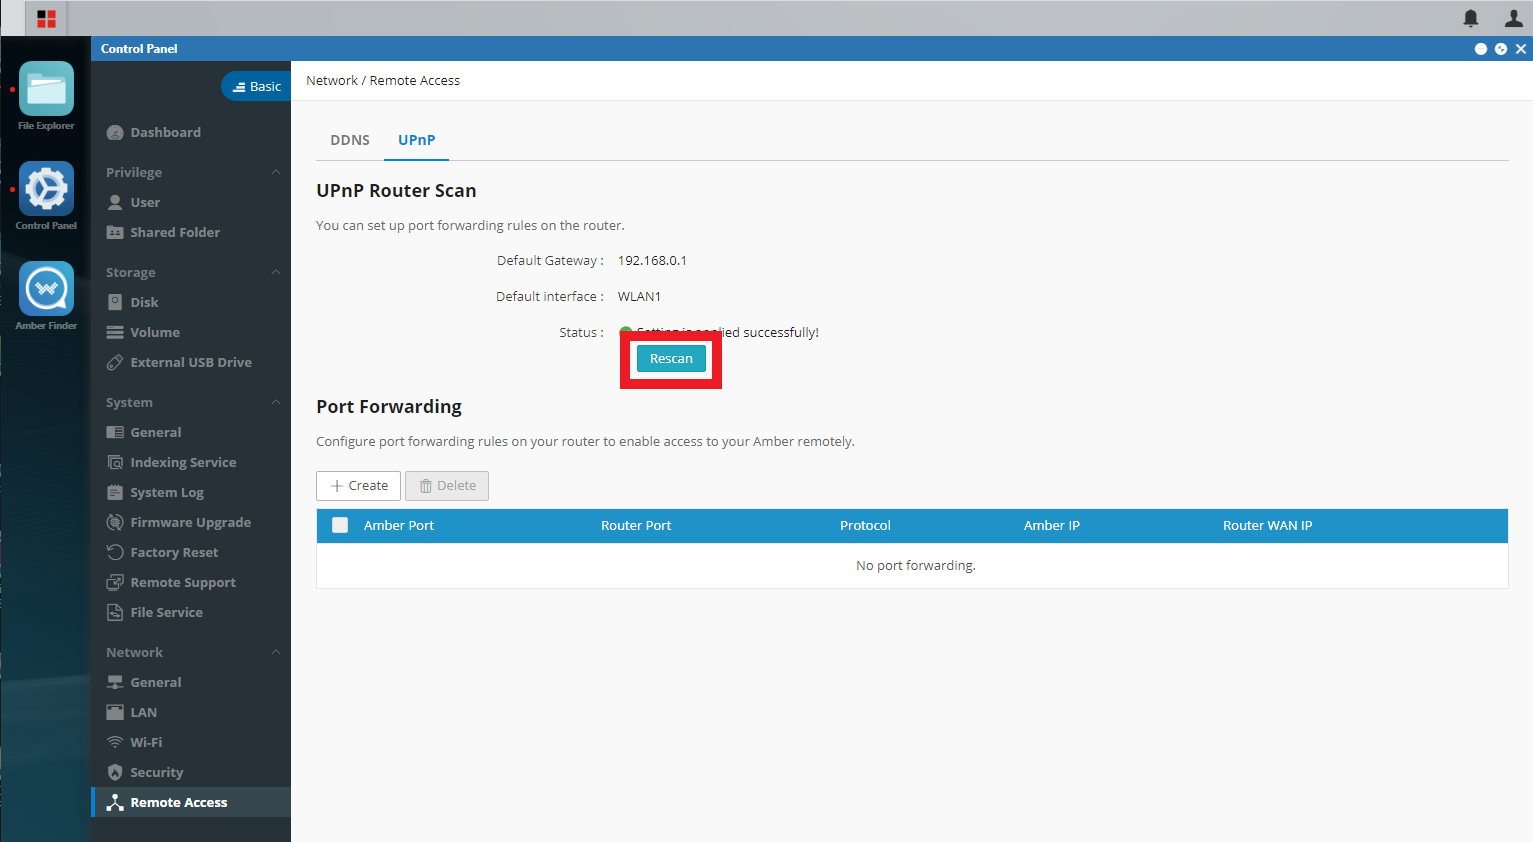Click the Router WAN IP column header
Image resolution: width=1533 pixels, height=842 pixels.
[1267, 525]
